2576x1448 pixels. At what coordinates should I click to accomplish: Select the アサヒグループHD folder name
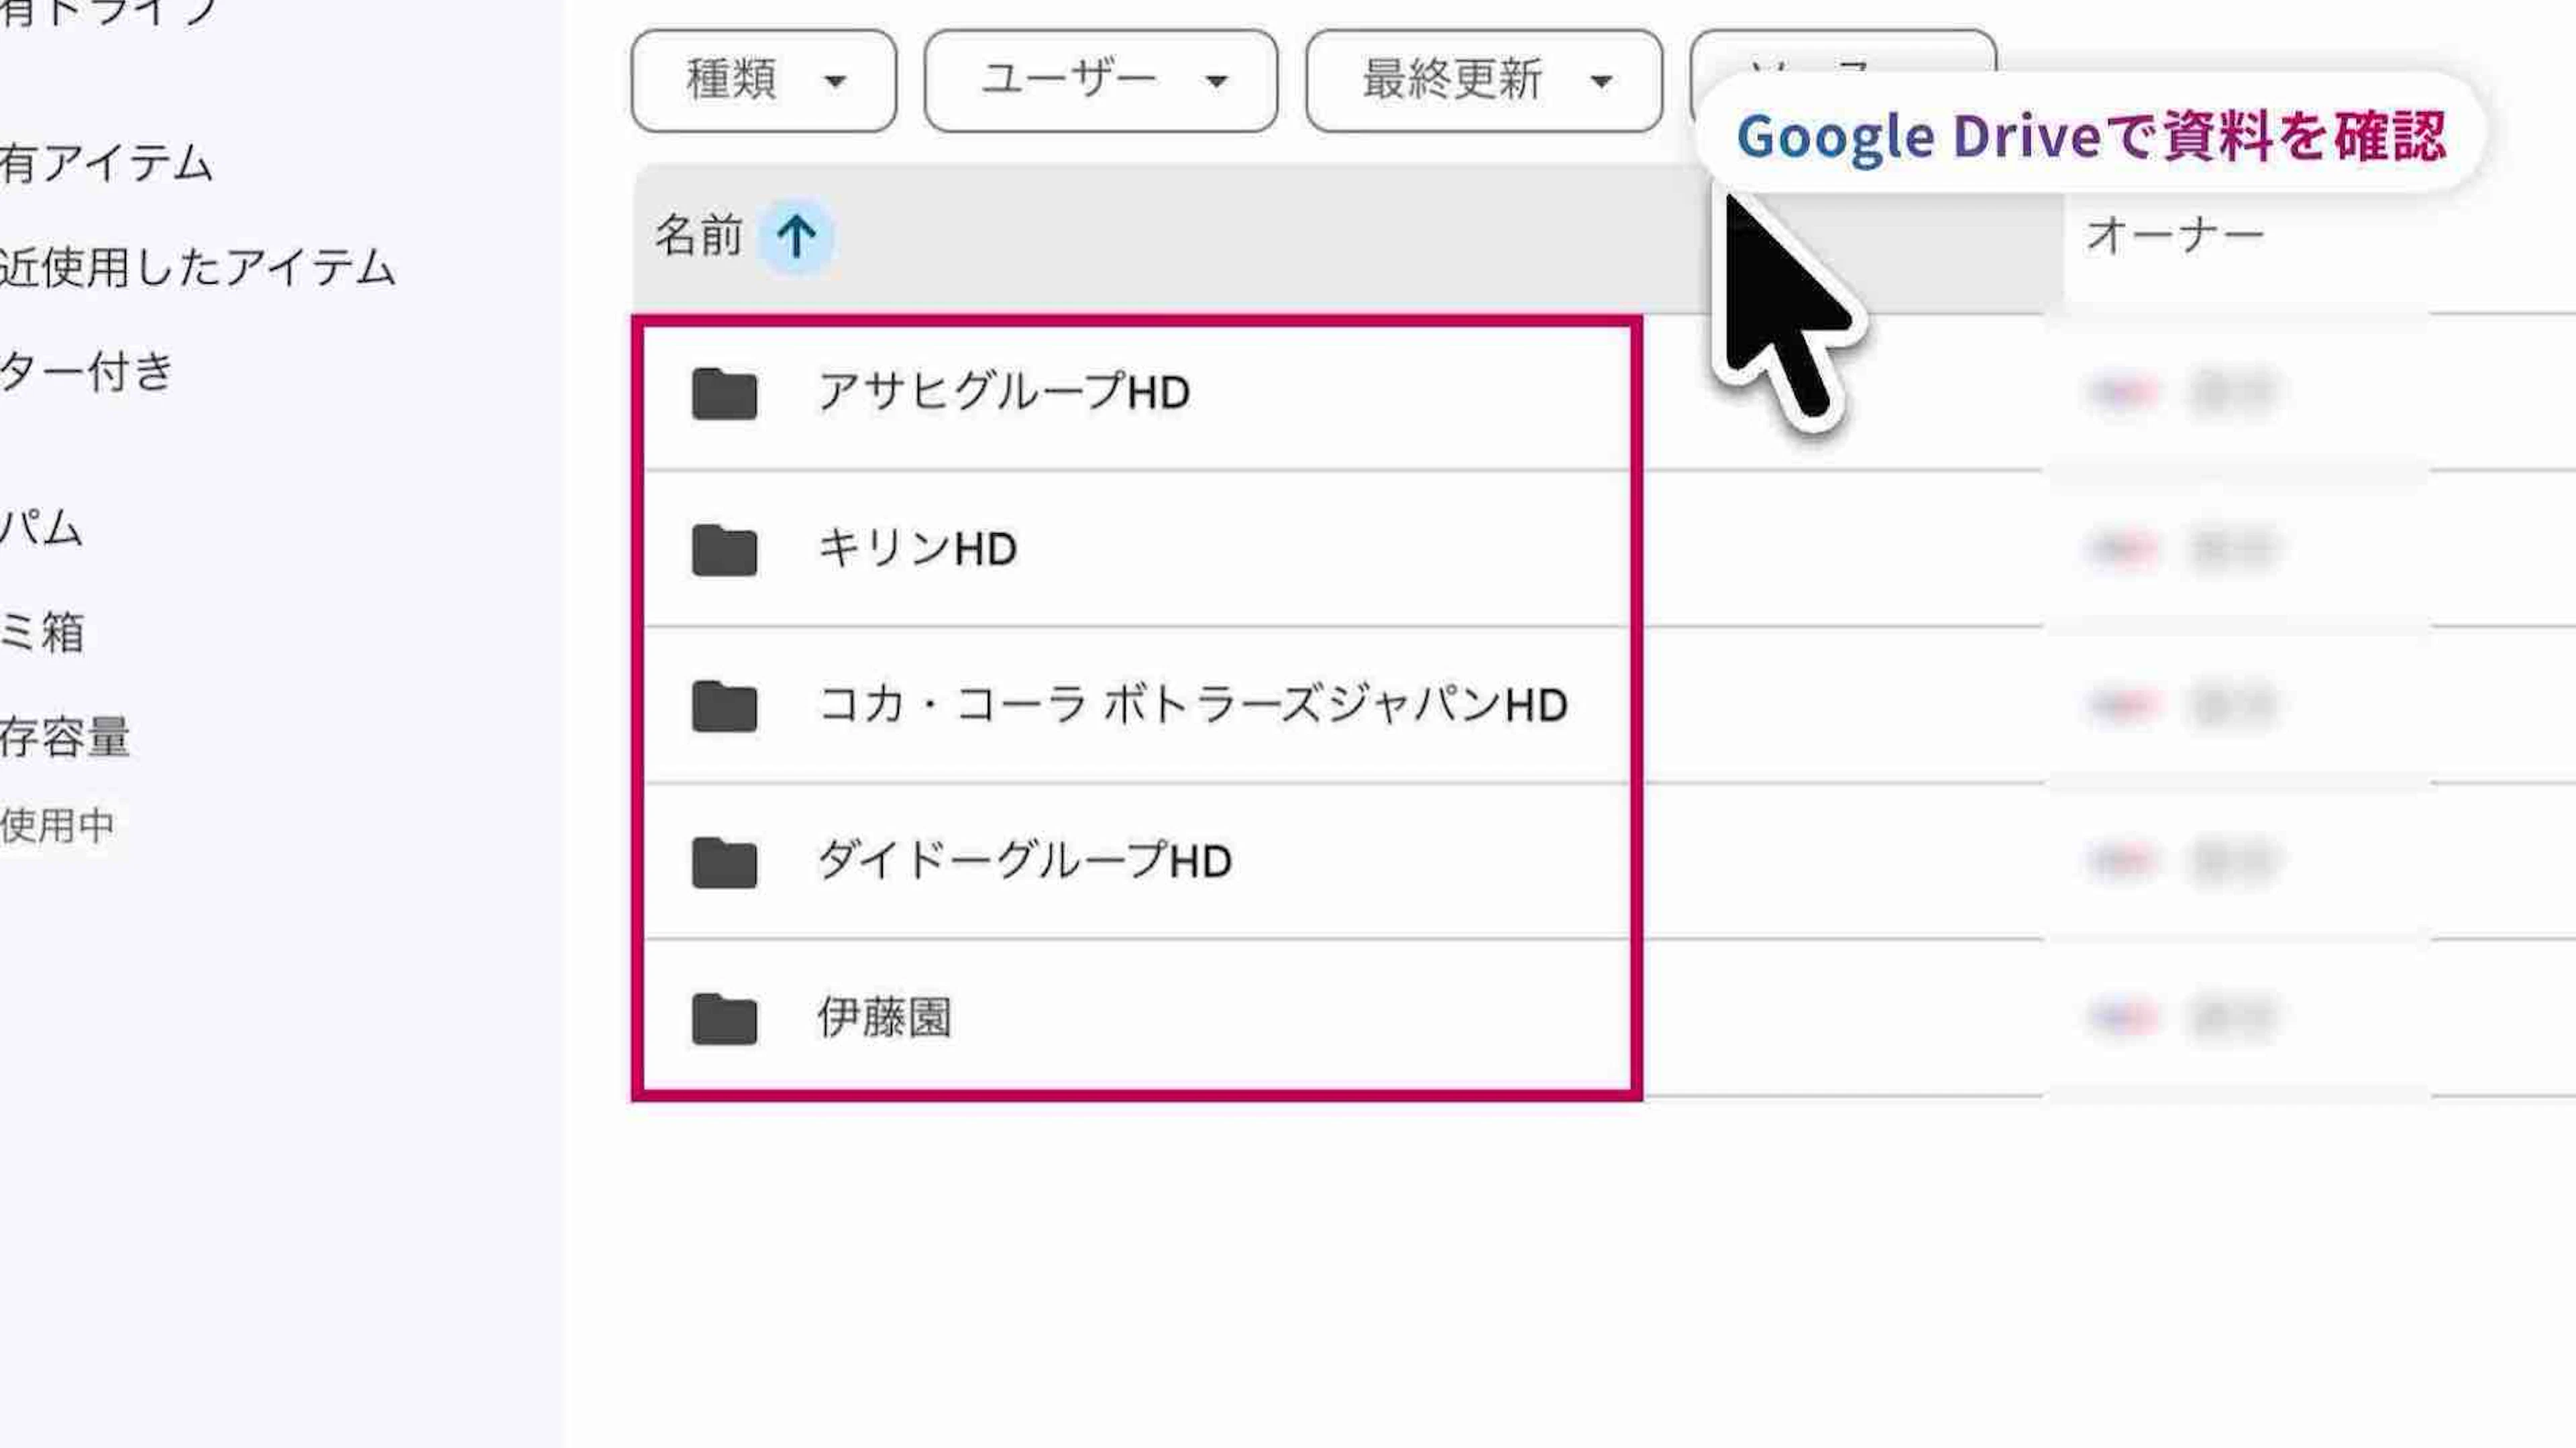[x=1004, y=392]
